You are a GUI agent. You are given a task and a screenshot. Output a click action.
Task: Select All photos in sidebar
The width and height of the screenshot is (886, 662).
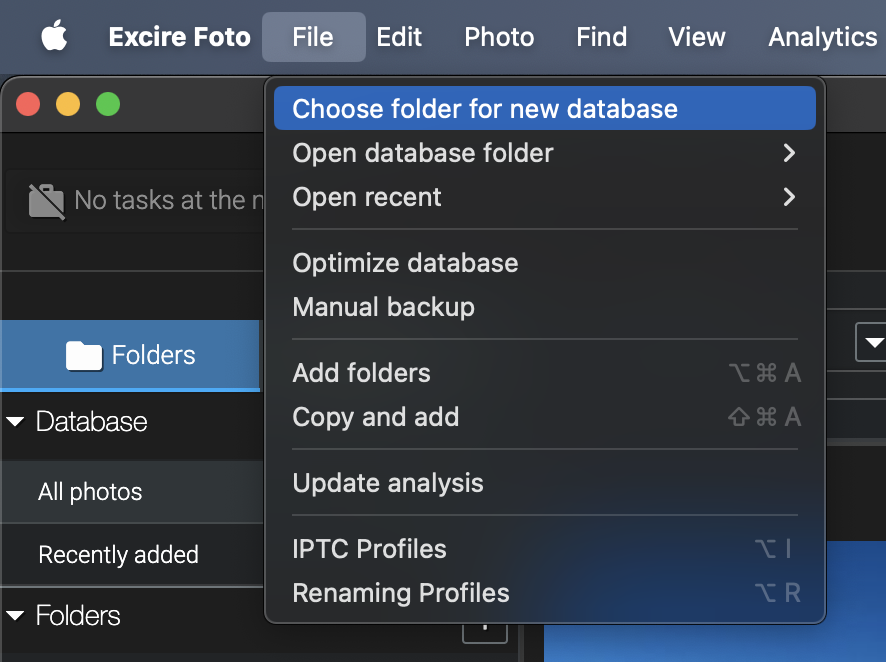click(132, 492)
